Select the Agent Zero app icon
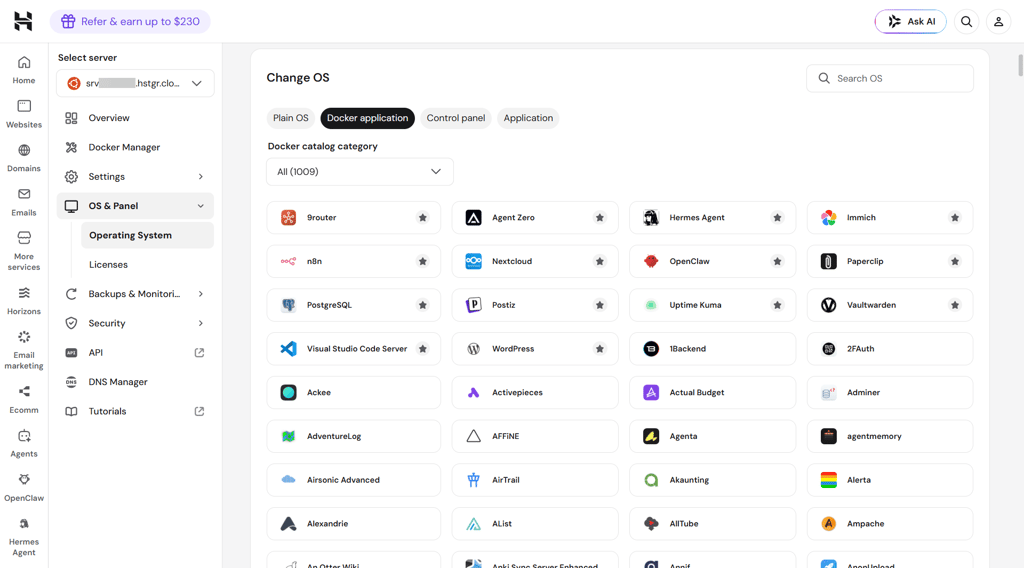Image resolution: width=1024 pixels, height=568 pixels. pos(473,217)
